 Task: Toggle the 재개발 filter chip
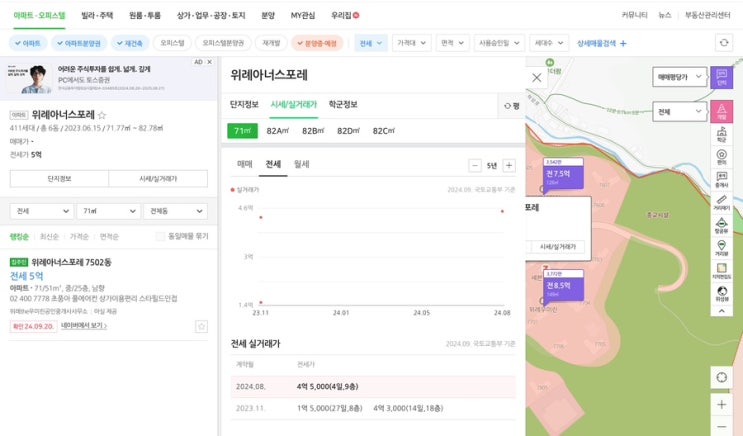(271, 43)
